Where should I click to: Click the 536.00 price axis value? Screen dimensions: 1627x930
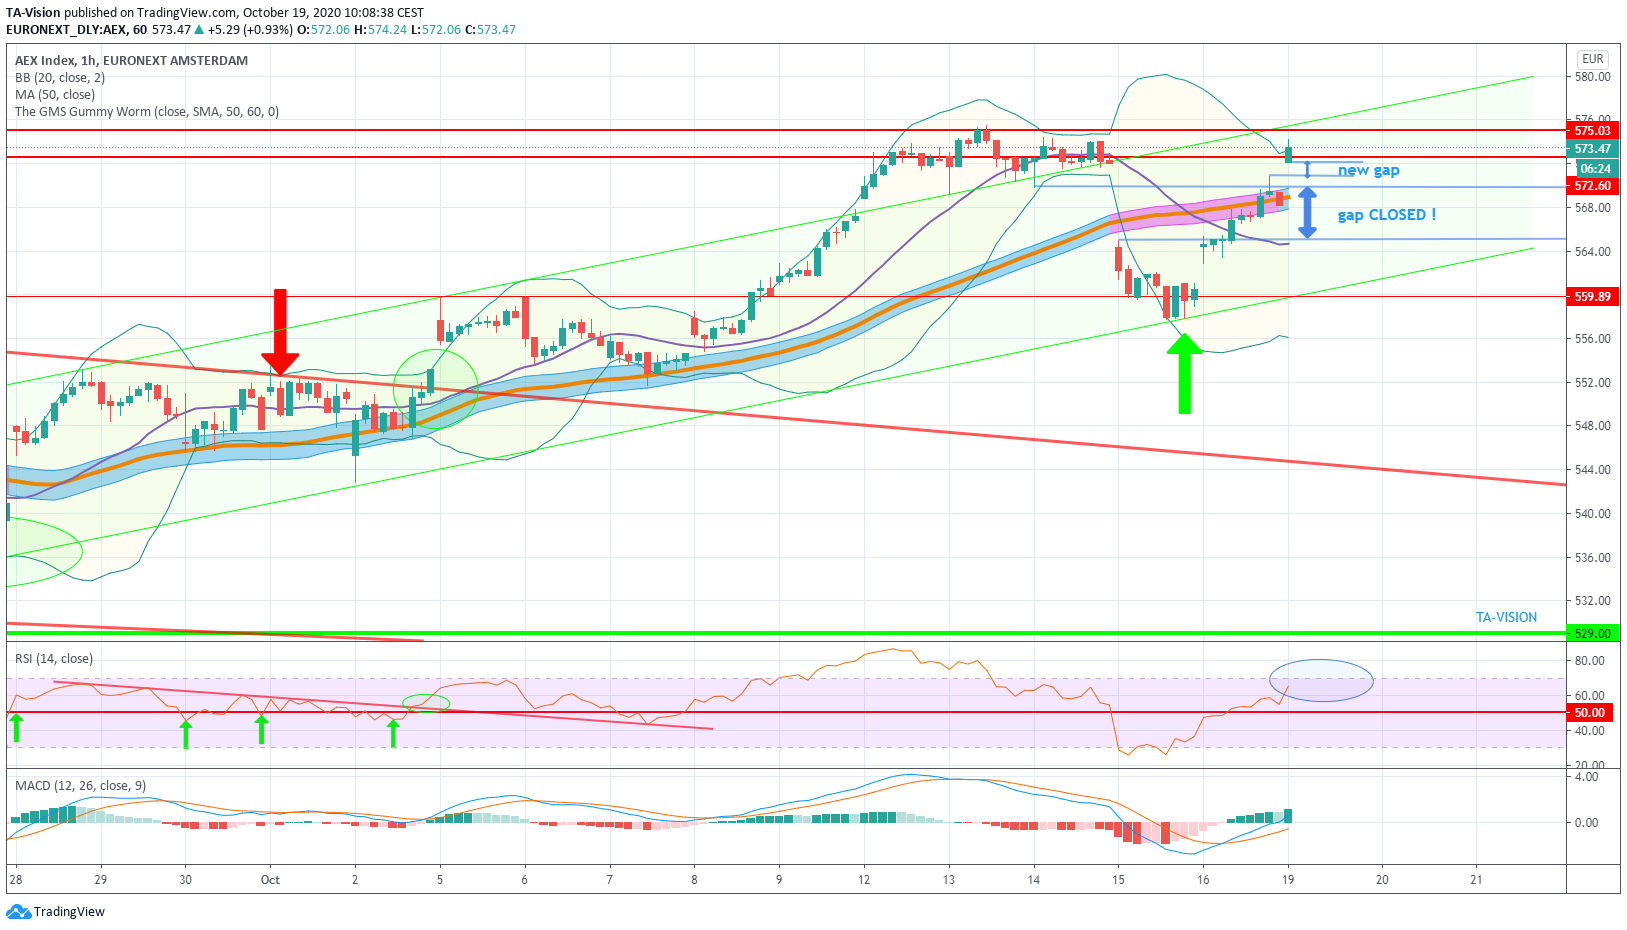pos(1592,557)
